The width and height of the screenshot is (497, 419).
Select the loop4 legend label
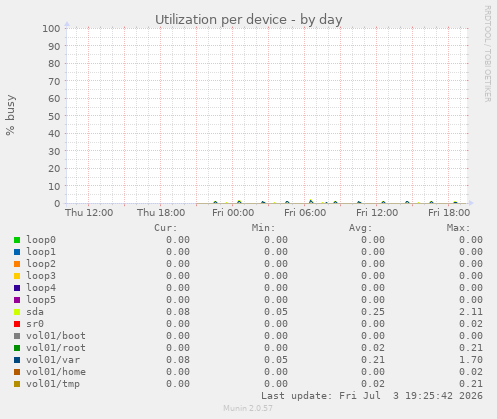[41, 288]
